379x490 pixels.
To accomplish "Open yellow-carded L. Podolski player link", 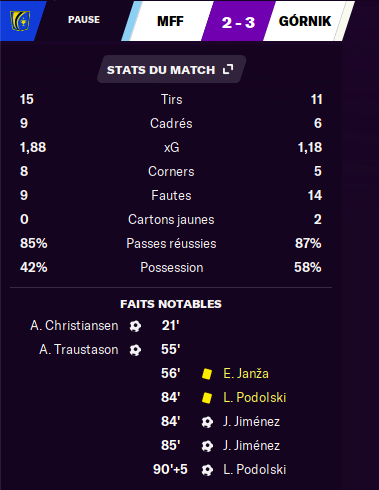I will 255,398.
